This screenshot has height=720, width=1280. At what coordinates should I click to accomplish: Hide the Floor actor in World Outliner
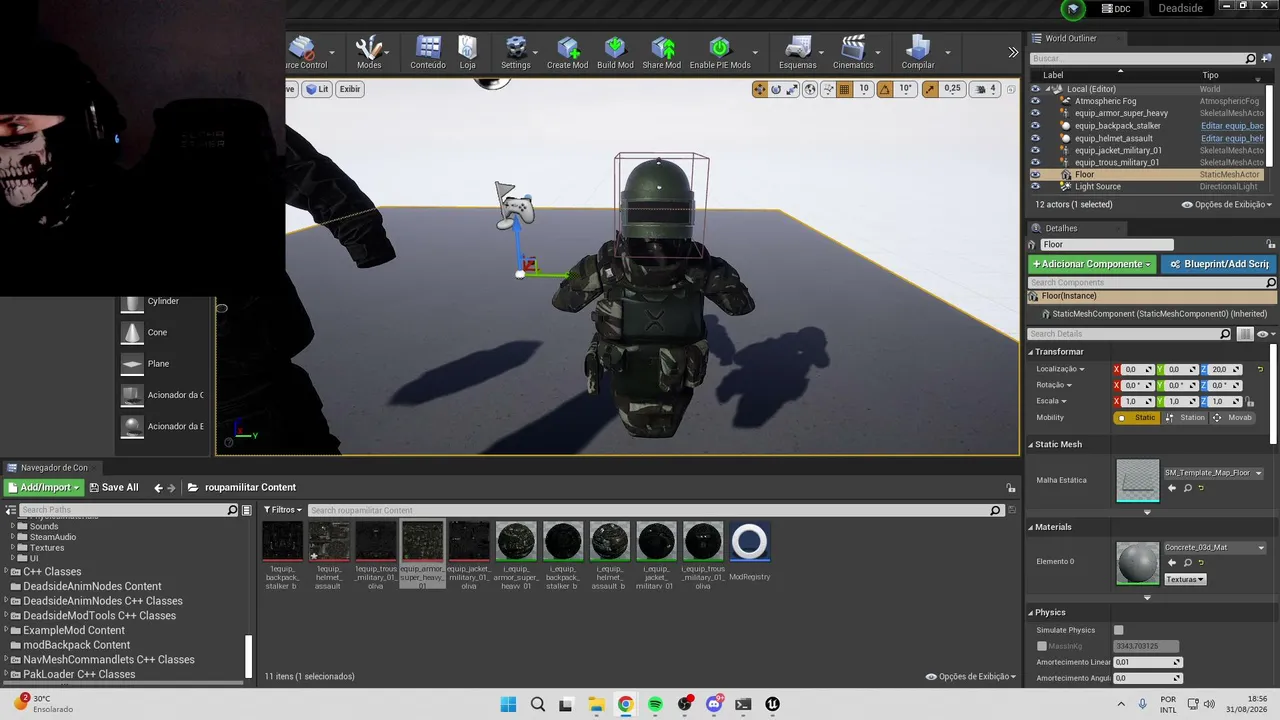tap(1035, 175)
